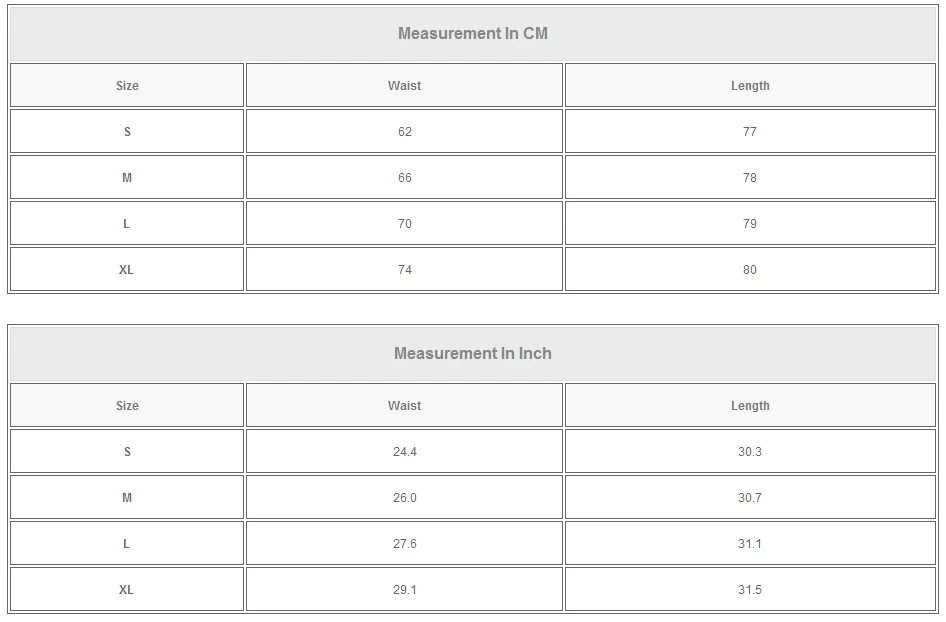The height and width of the screenshot is (622, 946).
Task: Click the "Measurement In Inch" table title
Action: [x=473, y=353]
